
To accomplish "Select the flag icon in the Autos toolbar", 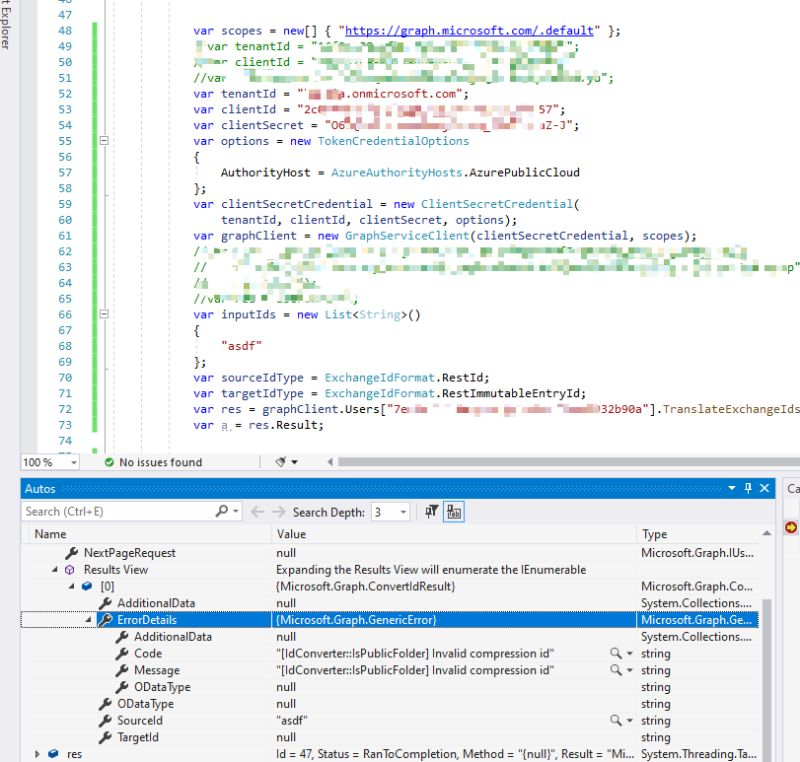I will tap(429, 512).
